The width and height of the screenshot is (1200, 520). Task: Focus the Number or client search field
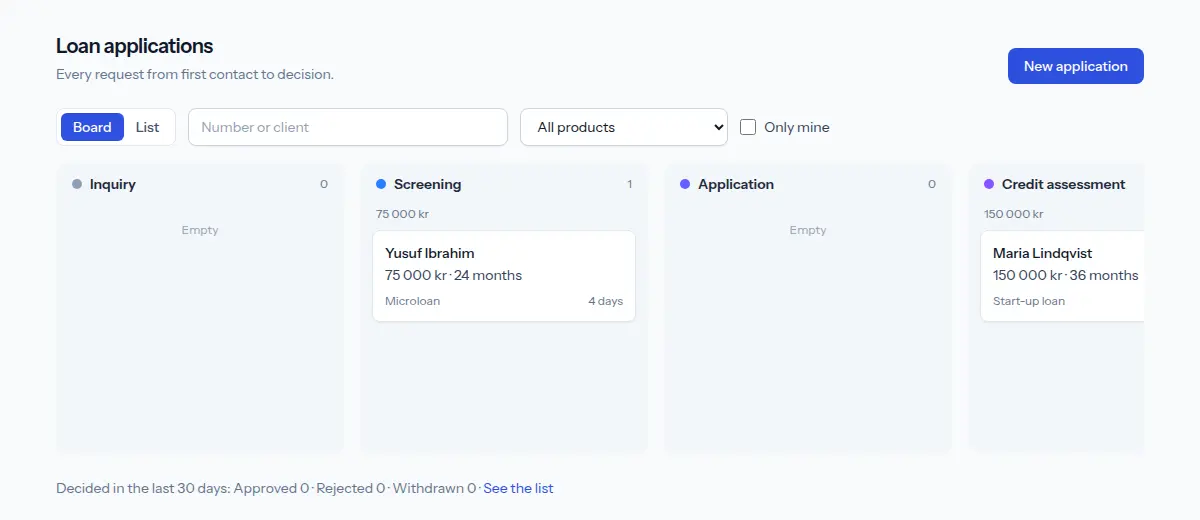click(x=348, y=127)
